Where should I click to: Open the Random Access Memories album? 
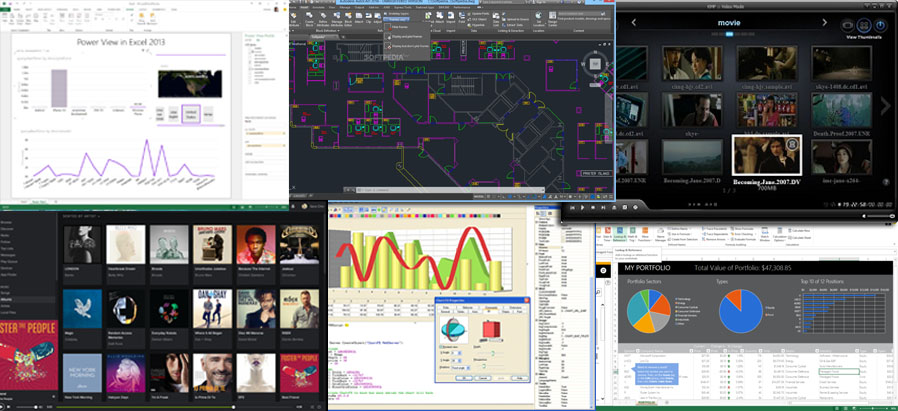pos(125,309)
